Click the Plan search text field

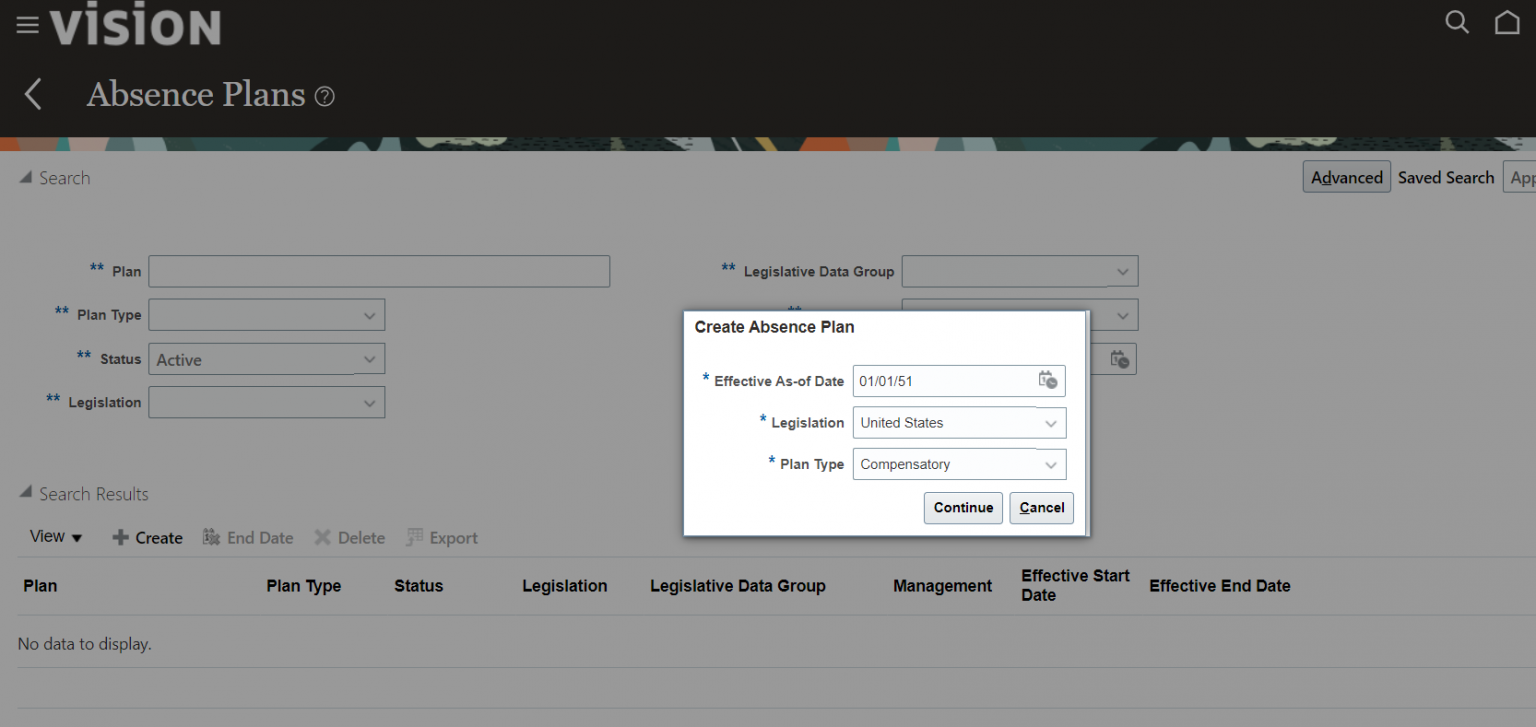click(379, 271)
